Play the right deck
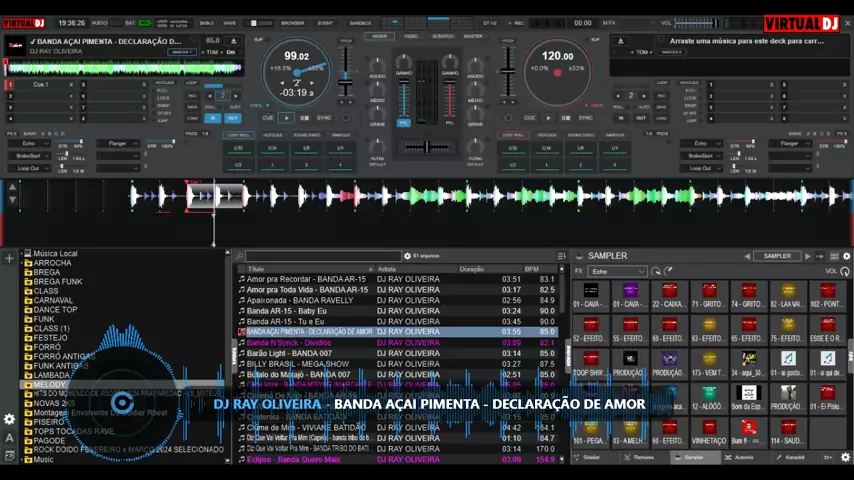Viewport: 854px width, 480px height. [x=548, y=118]
